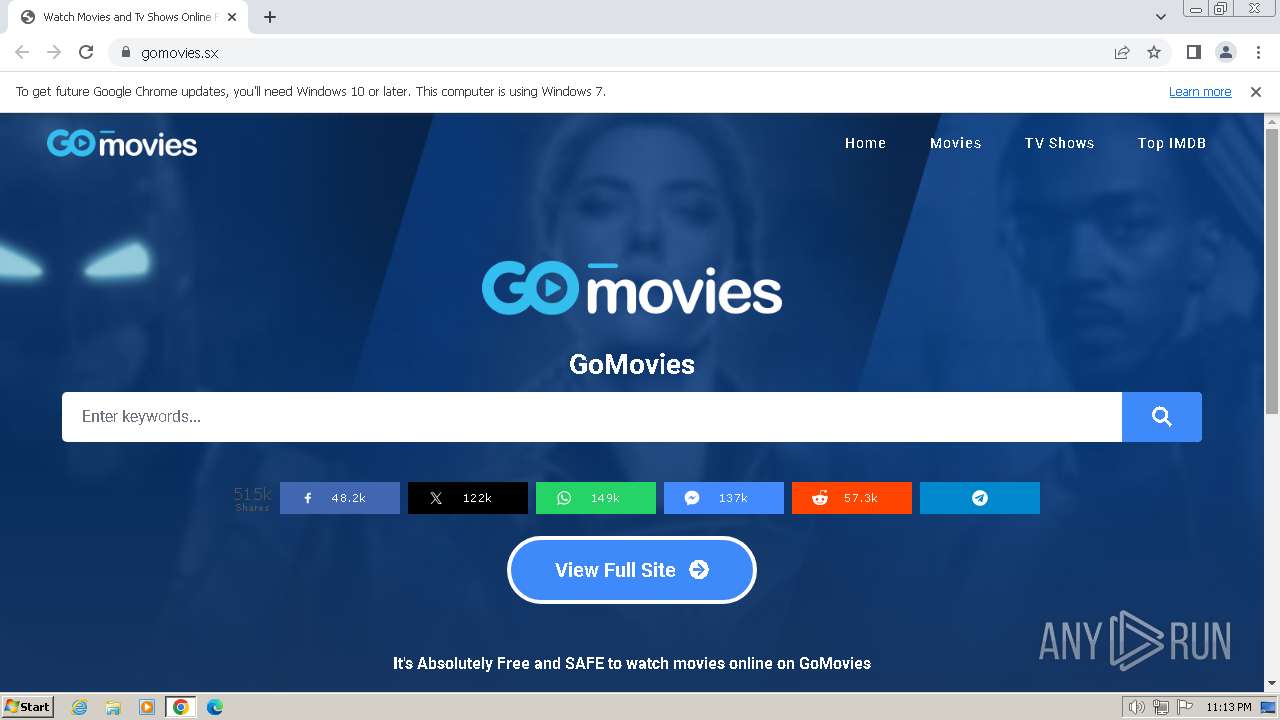
Task: Open Internet Explorer from taskbar
Action: point(80,707)
